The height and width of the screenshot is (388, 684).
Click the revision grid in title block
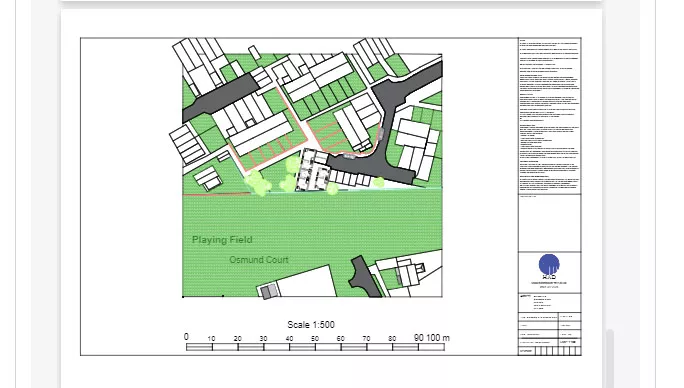click(557, 351)
